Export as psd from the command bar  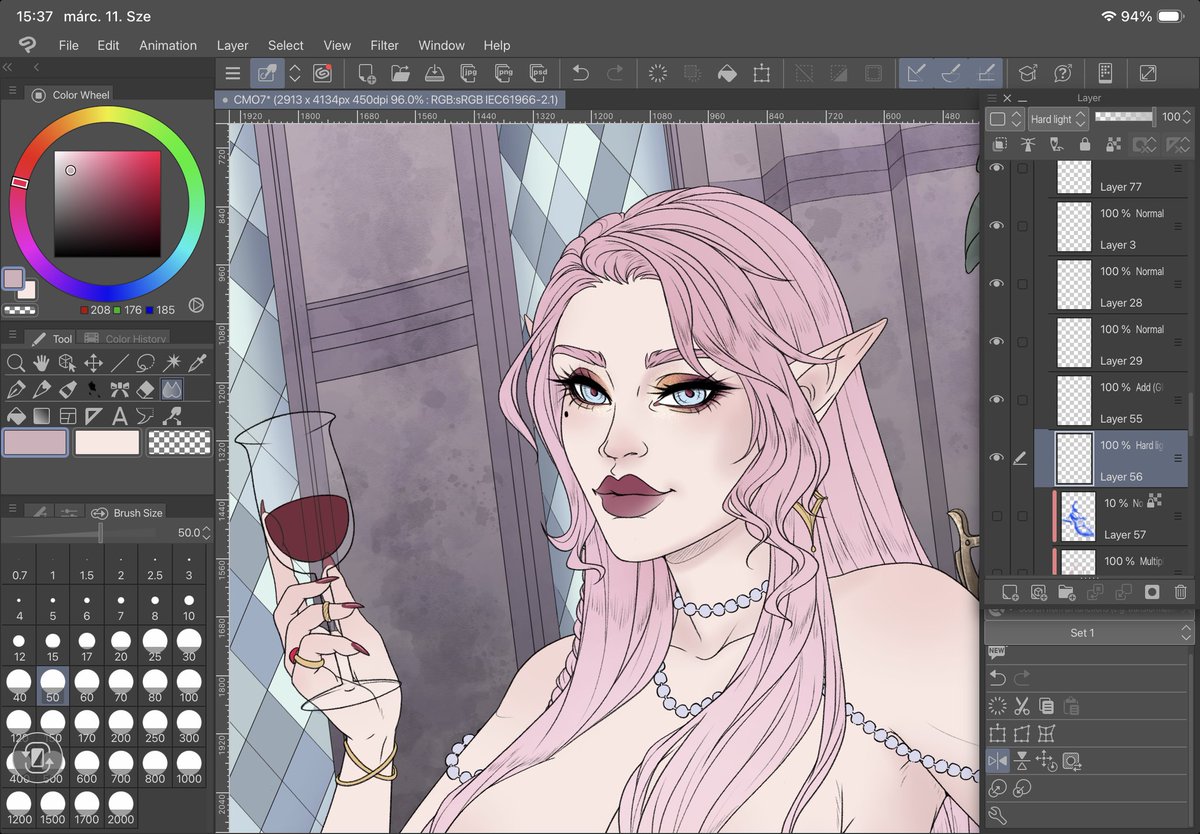tap(538, 73)
